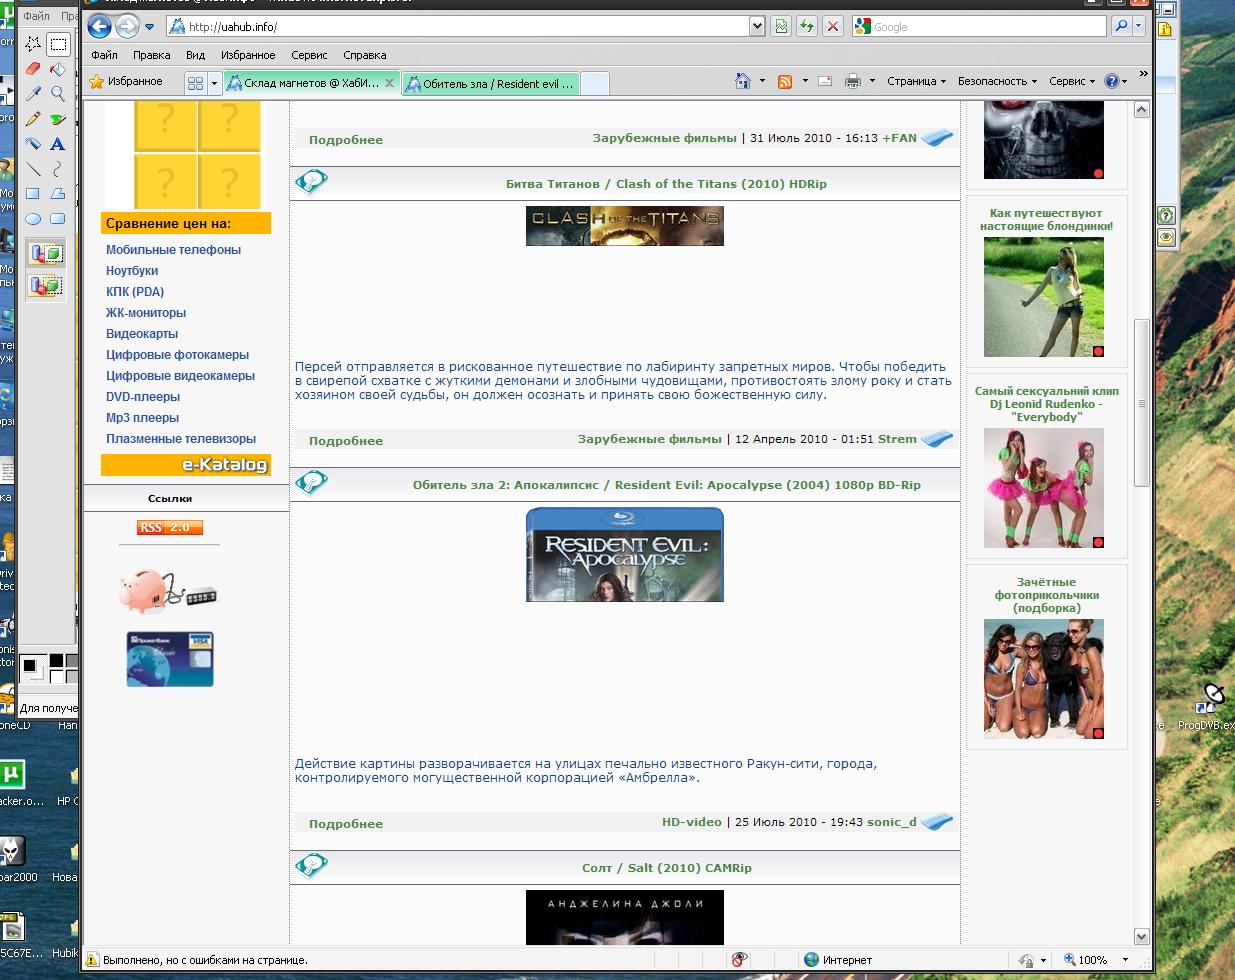Enable opaque selection mode in Paint options

pos(45,254)
